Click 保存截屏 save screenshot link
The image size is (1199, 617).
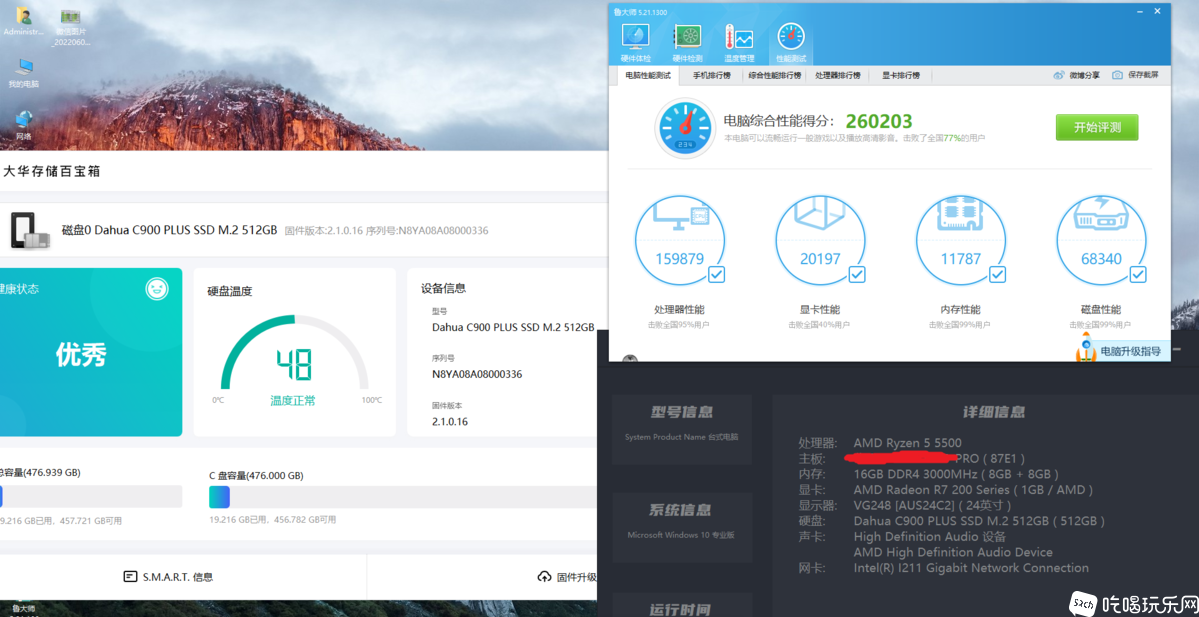(1136, 75)
